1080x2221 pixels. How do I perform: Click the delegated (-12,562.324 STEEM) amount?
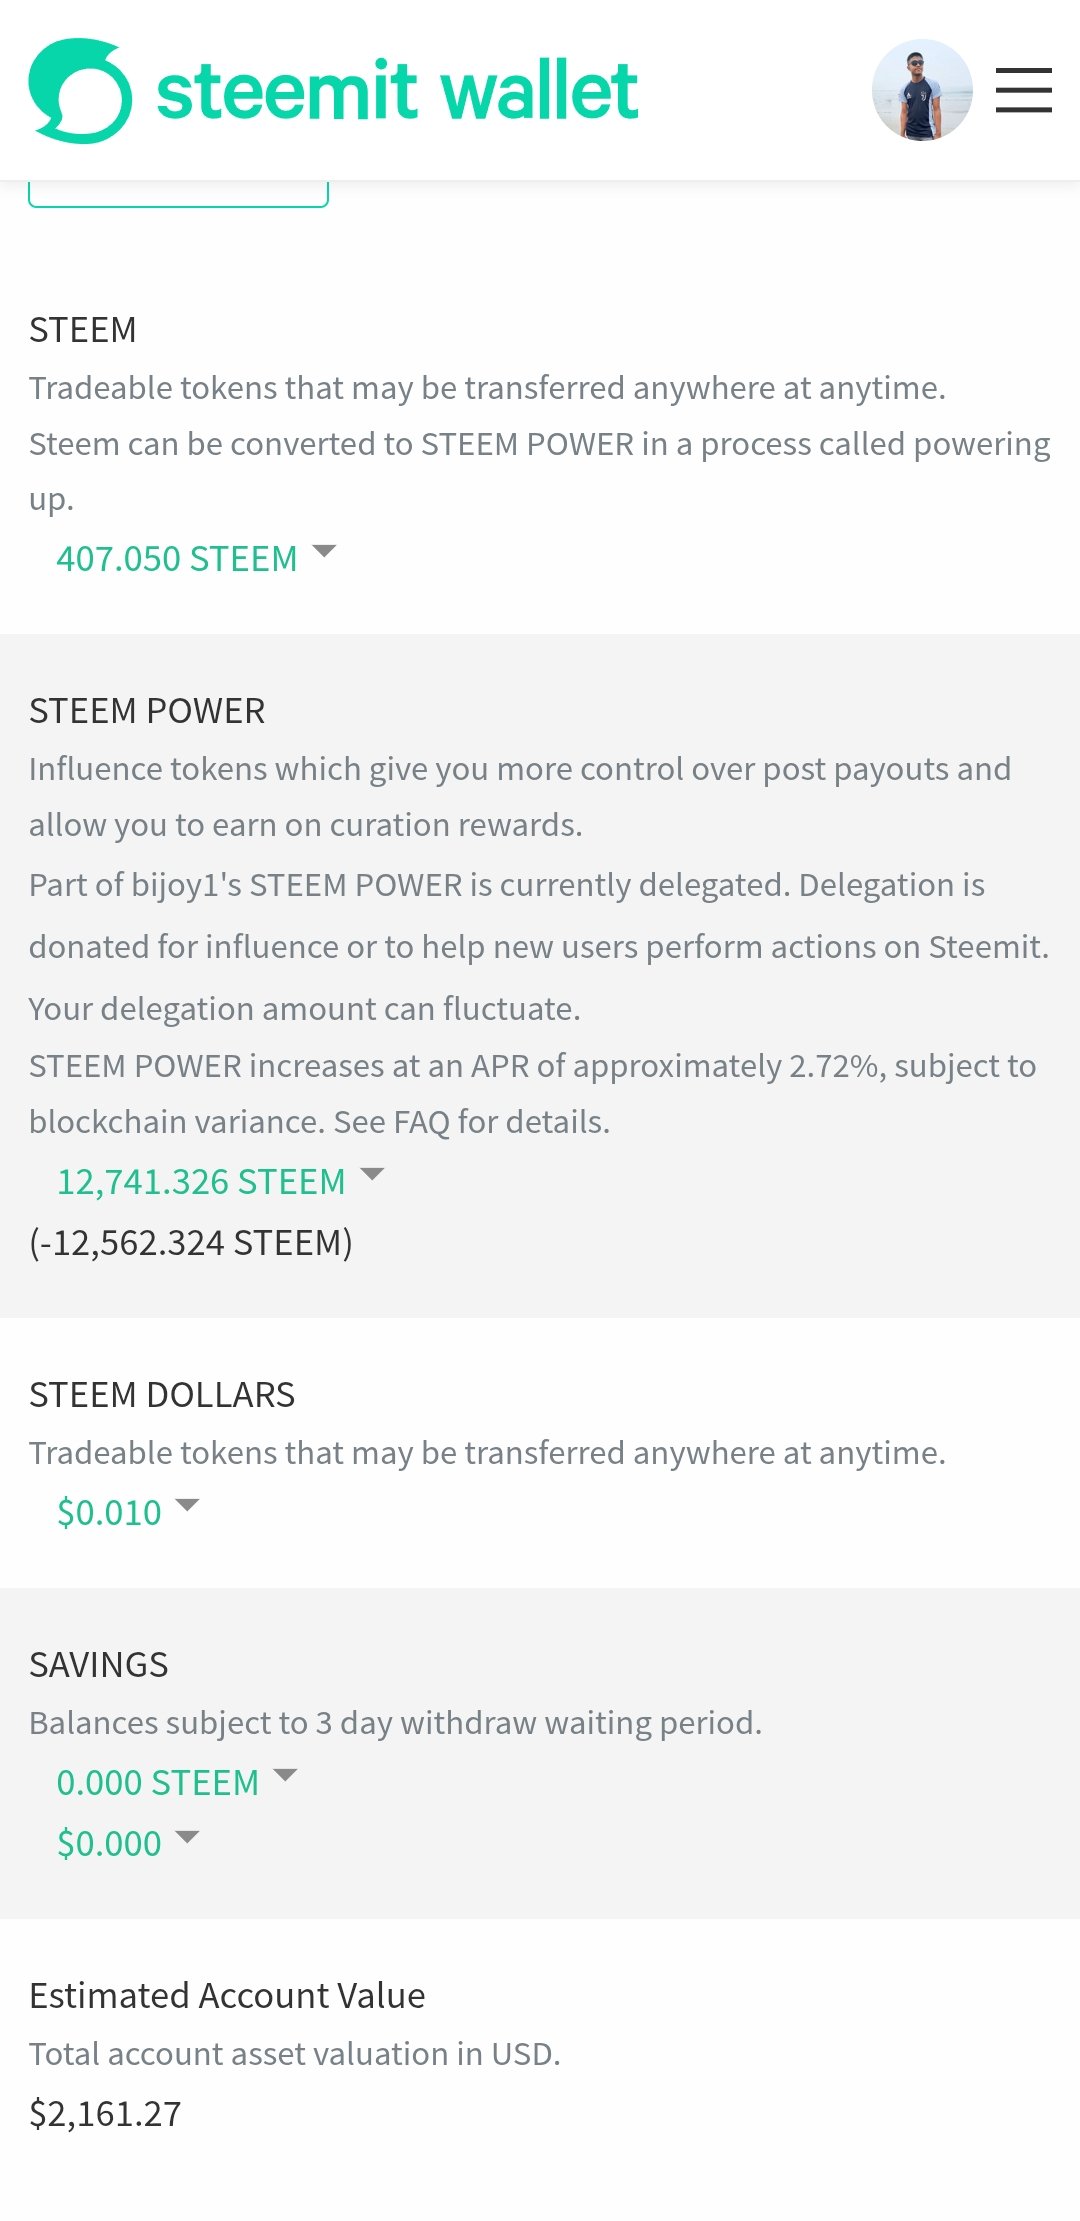(191, 1243)
